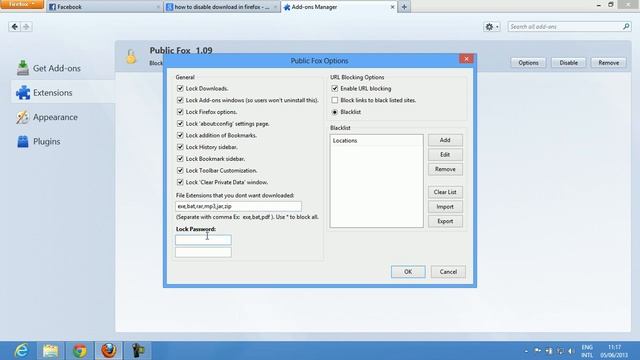640x360 pixels.
Task: Open a new tab with plus button
Action: click(x=404, y=7)
